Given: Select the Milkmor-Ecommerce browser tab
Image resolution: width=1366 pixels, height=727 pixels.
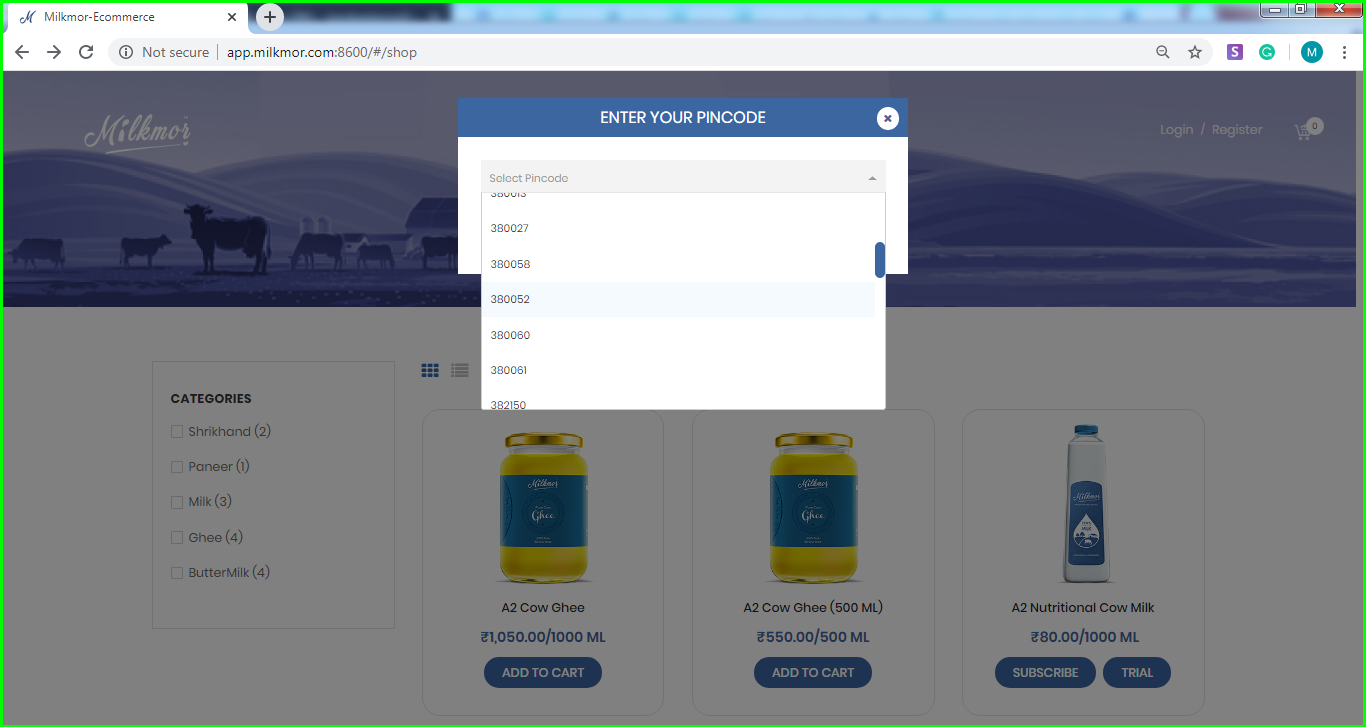Looking at the screenshot, I should 128,17.
